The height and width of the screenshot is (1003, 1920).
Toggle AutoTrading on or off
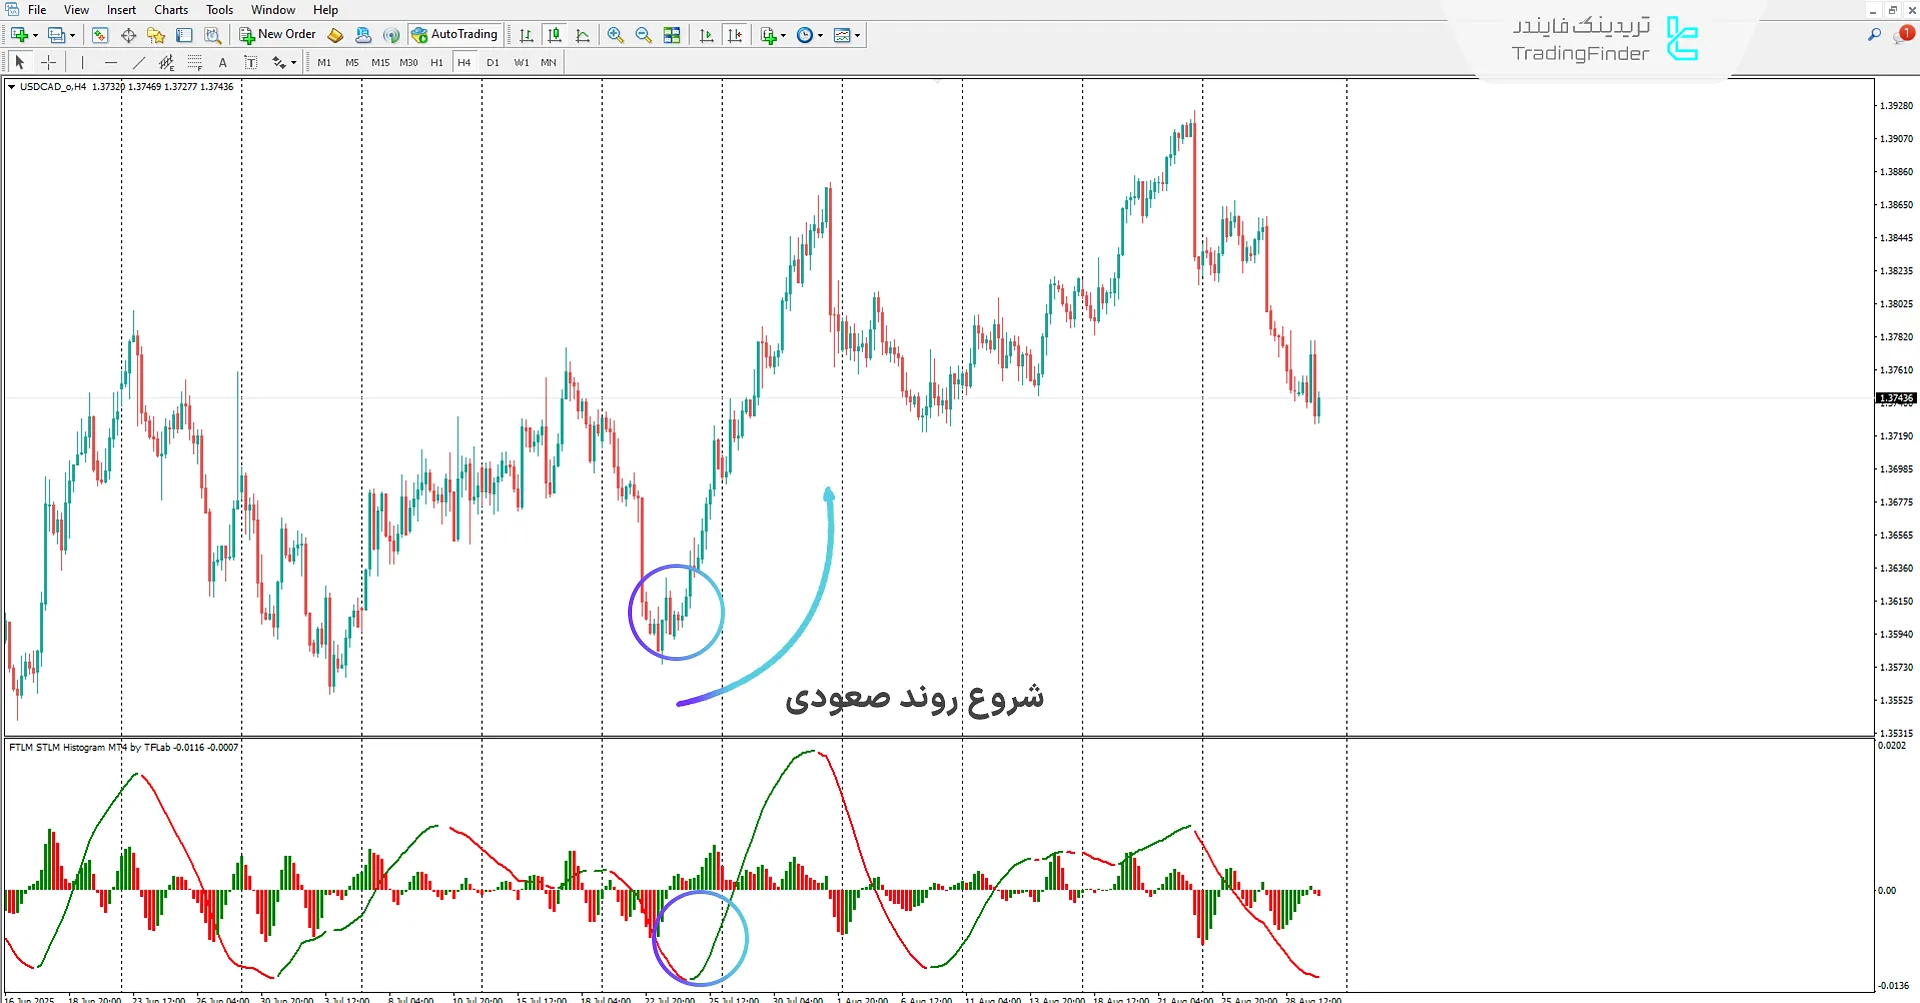(x=455, y=34)
